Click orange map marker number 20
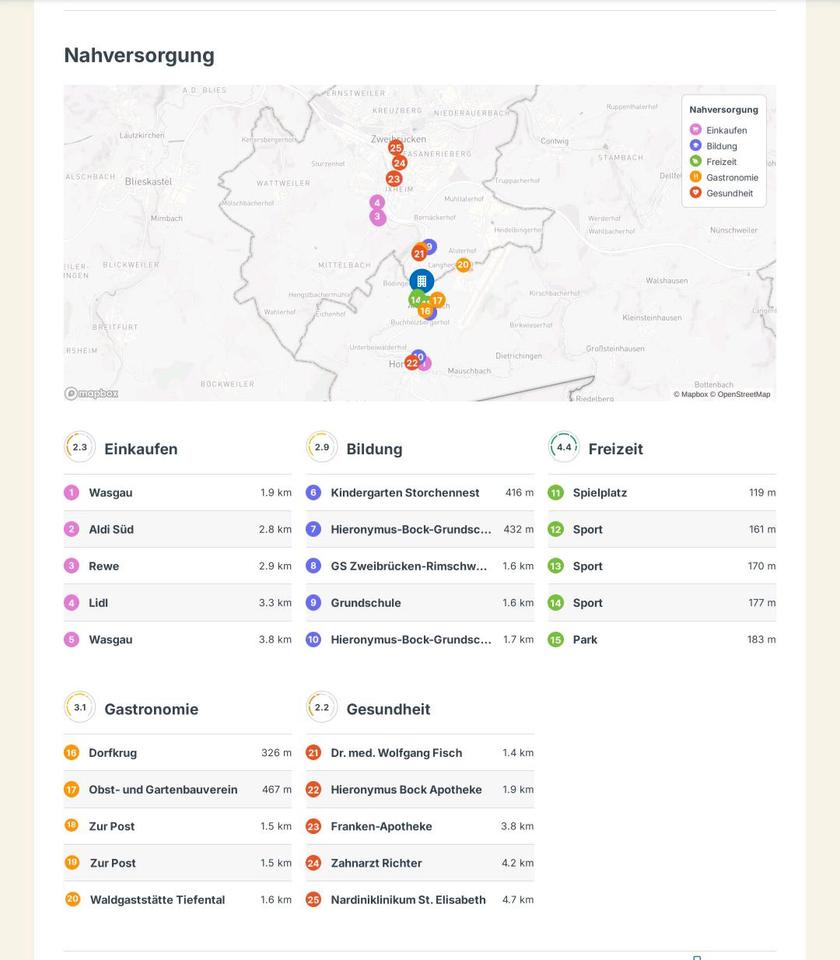 463,265
